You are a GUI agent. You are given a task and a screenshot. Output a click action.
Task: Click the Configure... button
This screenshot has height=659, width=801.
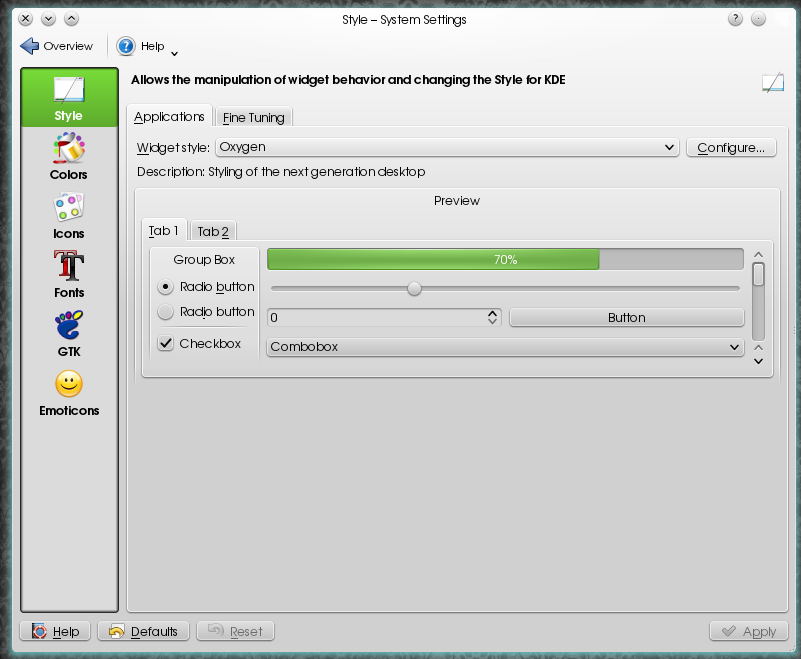tap(731, 148)
